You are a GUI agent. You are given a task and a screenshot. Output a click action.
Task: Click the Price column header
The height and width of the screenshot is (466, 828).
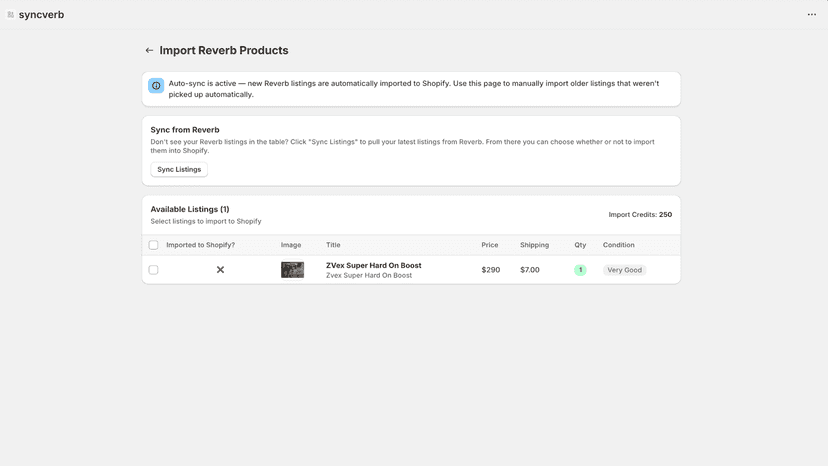(490, 245)
